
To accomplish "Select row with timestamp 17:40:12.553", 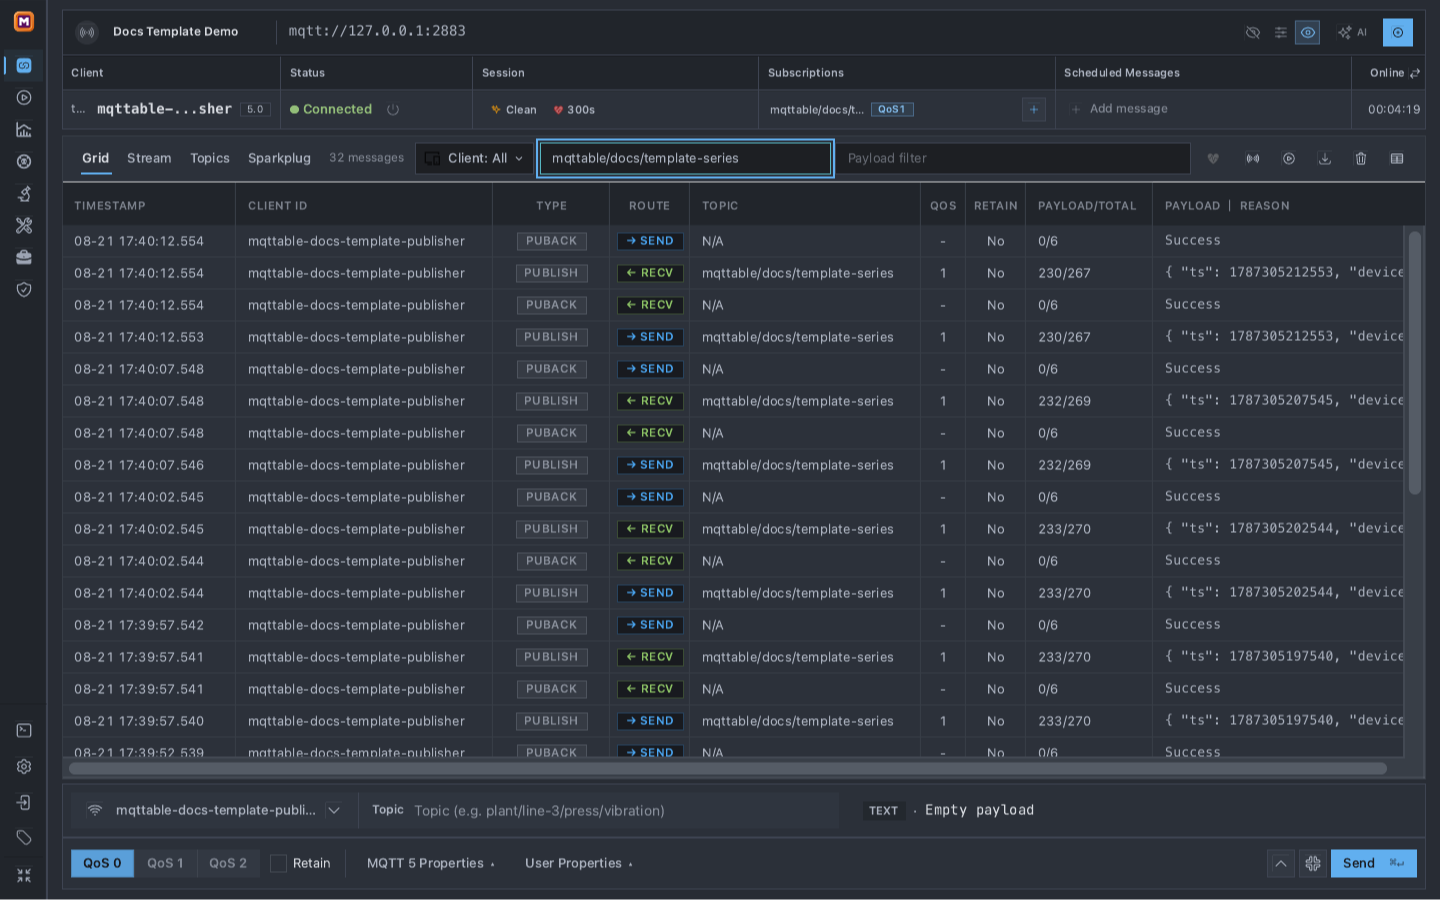I will click(x=734, y=337).
